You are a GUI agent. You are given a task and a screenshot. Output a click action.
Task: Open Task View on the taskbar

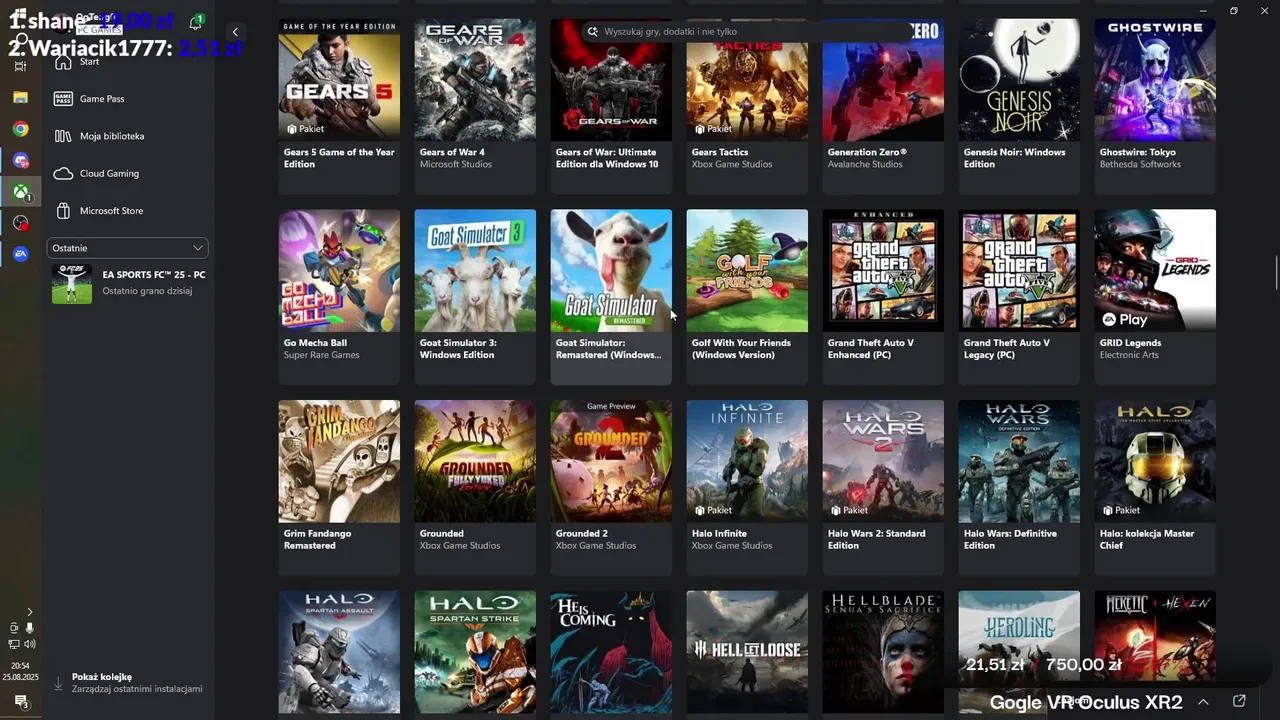[20, 67]
